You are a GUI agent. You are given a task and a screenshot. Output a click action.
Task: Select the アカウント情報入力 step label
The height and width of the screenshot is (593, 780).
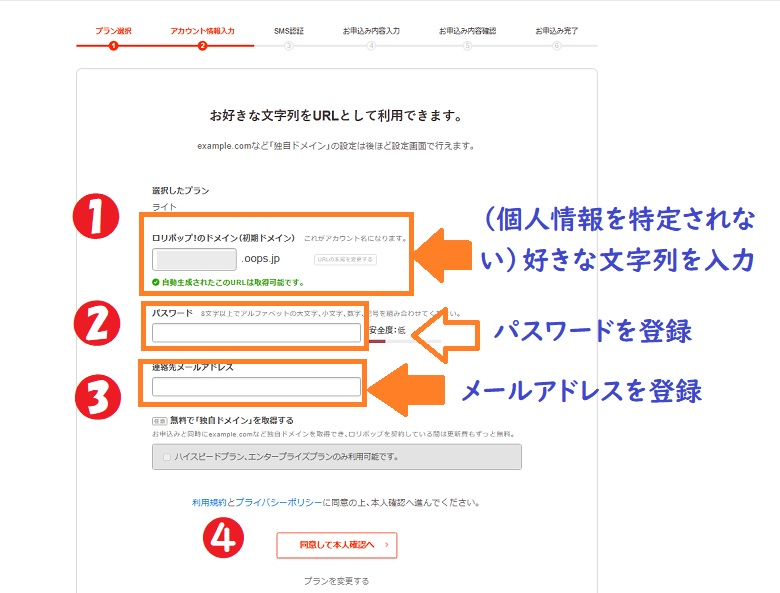click(x=202, y=31)
